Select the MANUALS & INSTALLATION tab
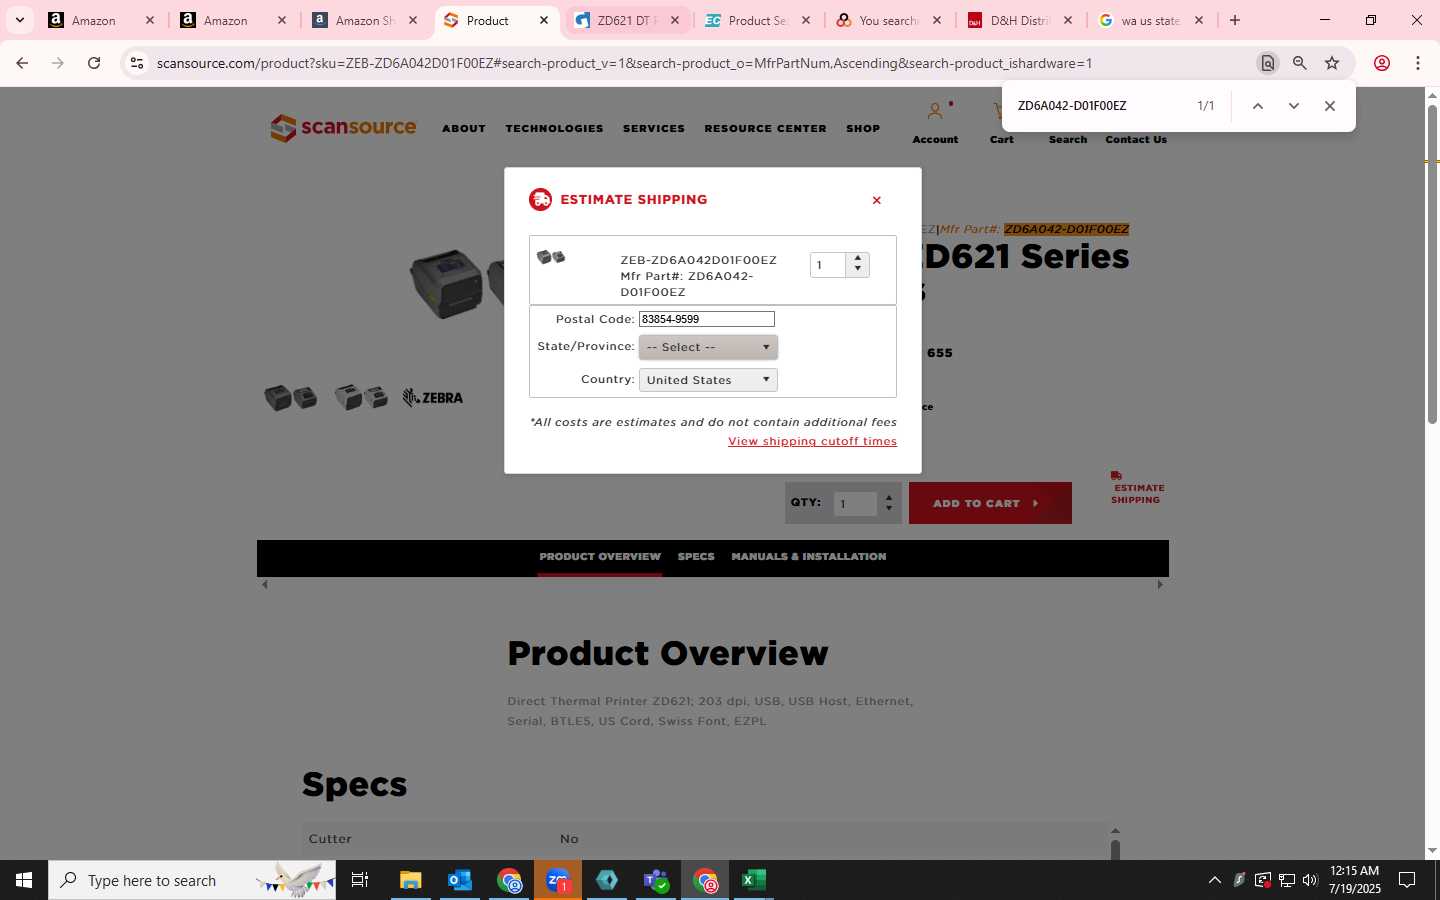The height and width of the screenshot is (900, 1440). (808, 557)
